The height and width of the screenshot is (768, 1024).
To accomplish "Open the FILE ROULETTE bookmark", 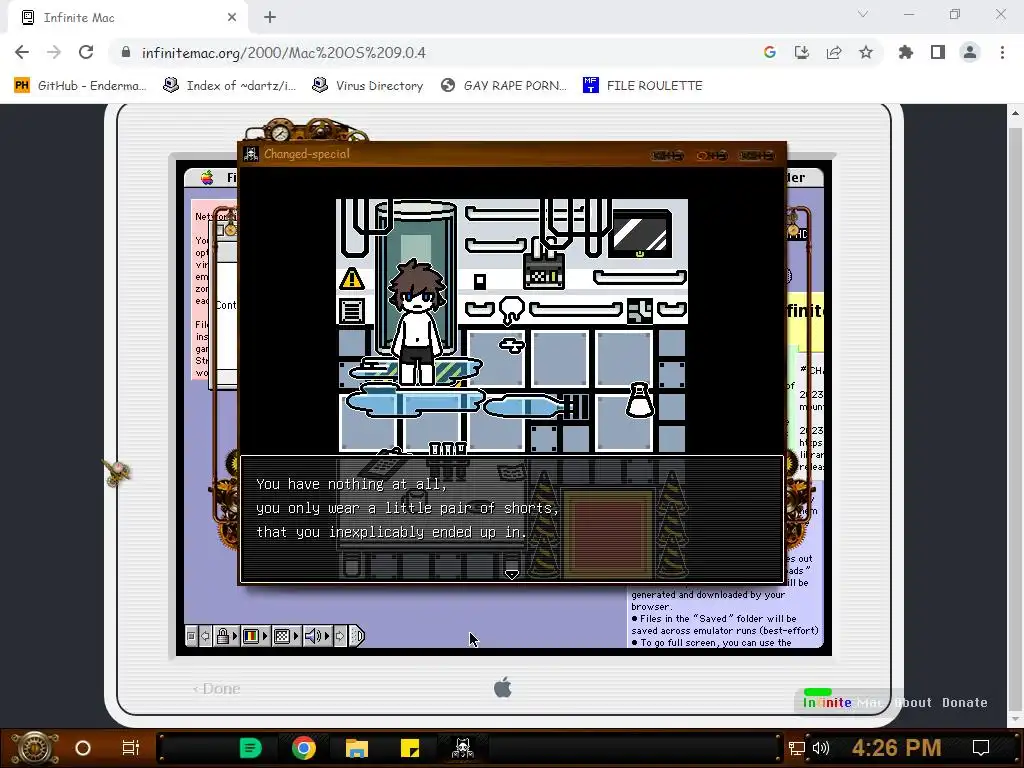I will click(643, 86).
